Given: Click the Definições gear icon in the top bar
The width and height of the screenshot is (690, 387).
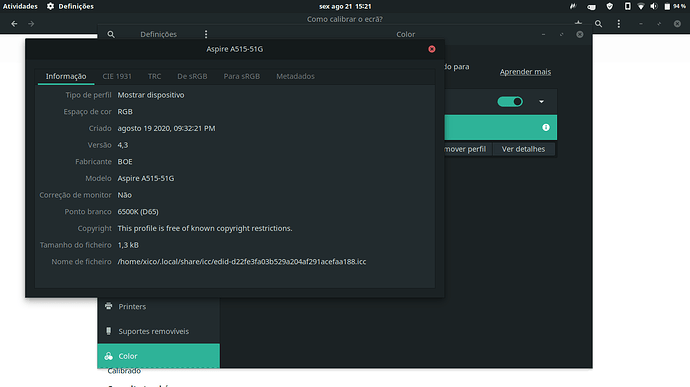Looking at the screenshot, I should 51,6.
